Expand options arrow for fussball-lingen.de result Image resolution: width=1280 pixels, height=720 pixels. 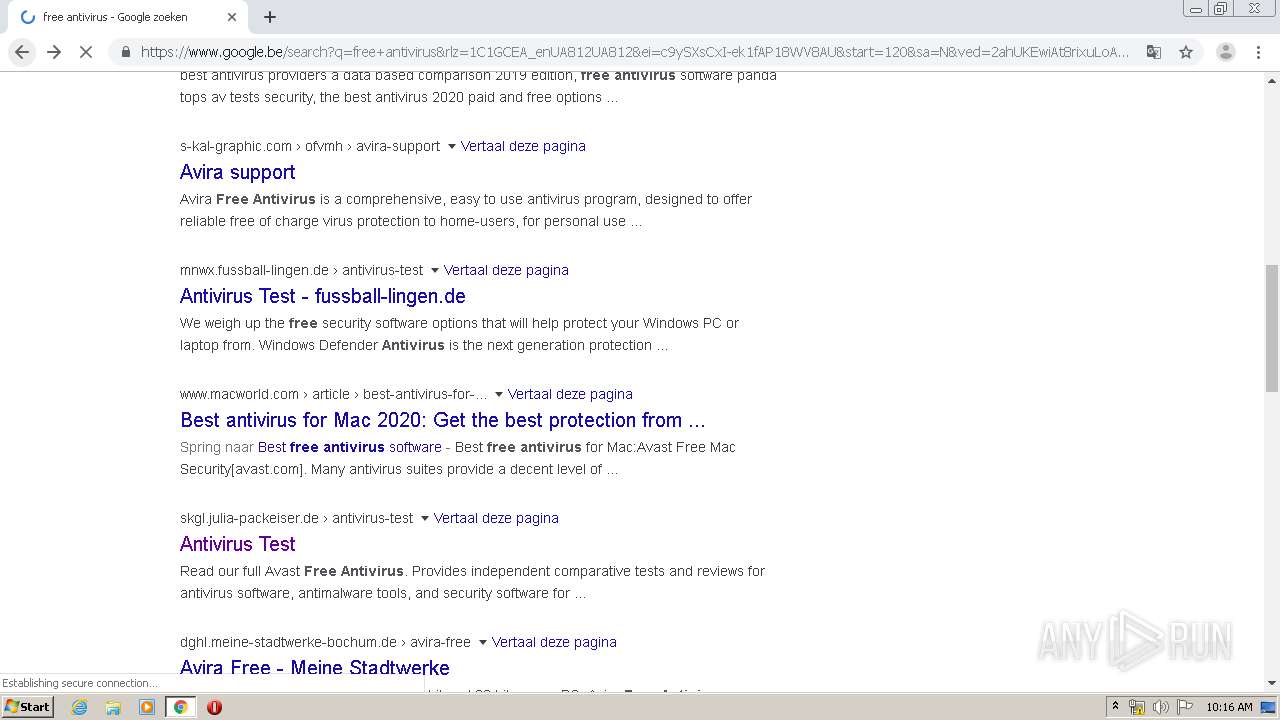point(434,270)
